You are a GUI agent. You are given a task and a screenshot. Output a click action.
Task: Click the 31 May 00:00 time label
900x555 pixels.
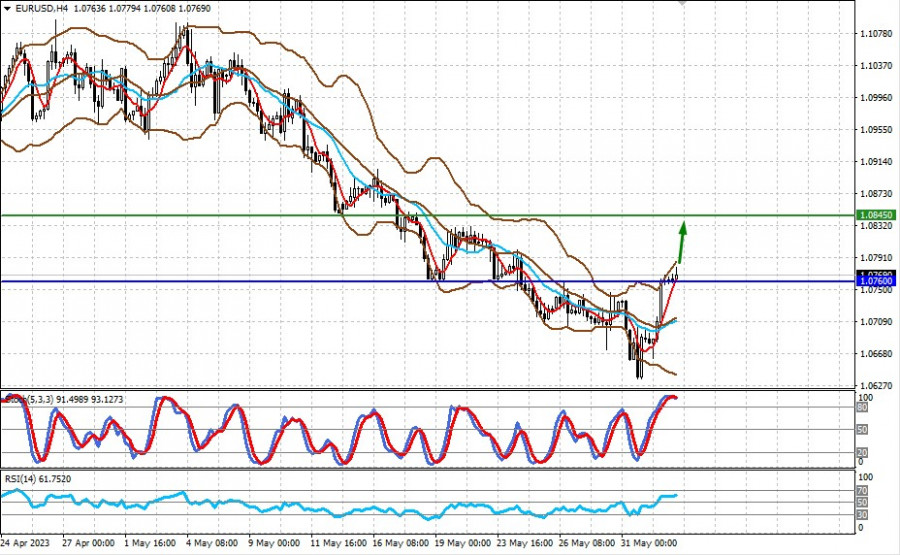[x=650, y=542]
